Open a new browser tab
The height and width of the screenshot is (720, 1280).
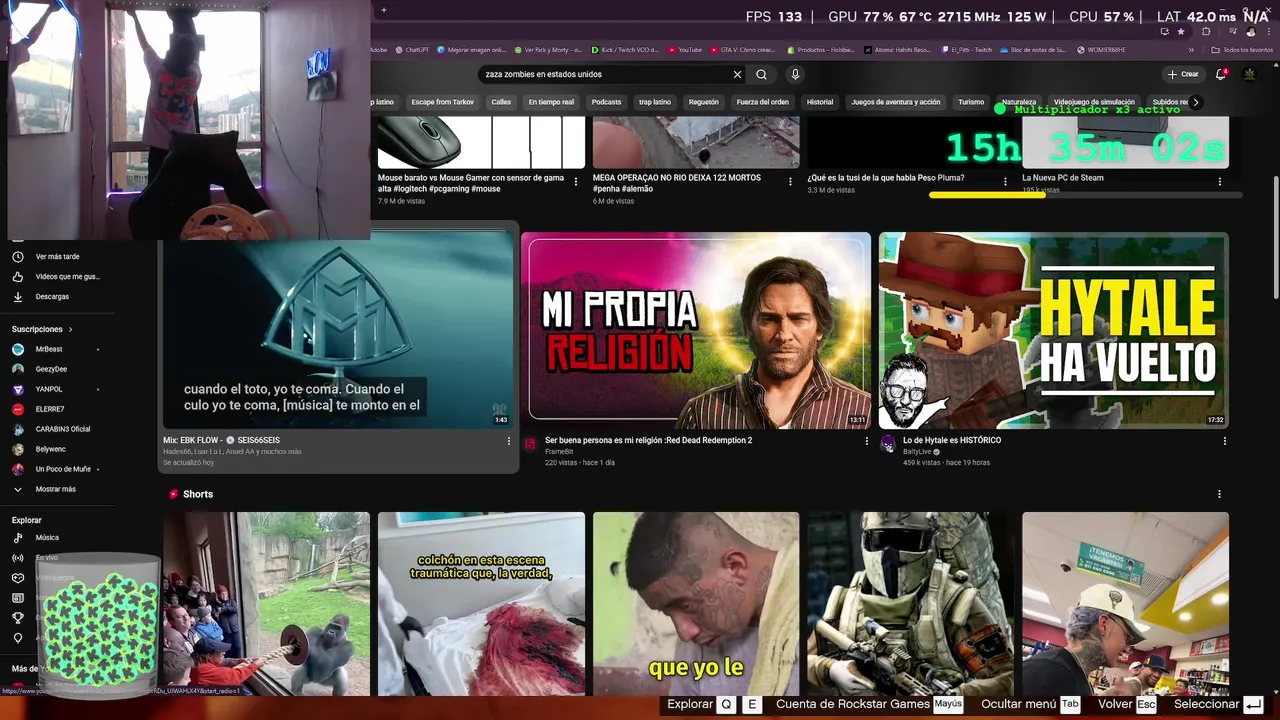click(383, 11)
